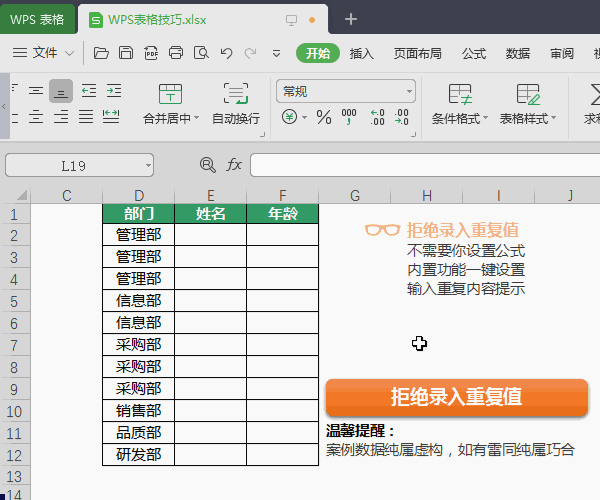Viewport: 600px width, 500px height.
Task: Select WPS 表格 home tab
Action: 37,19
